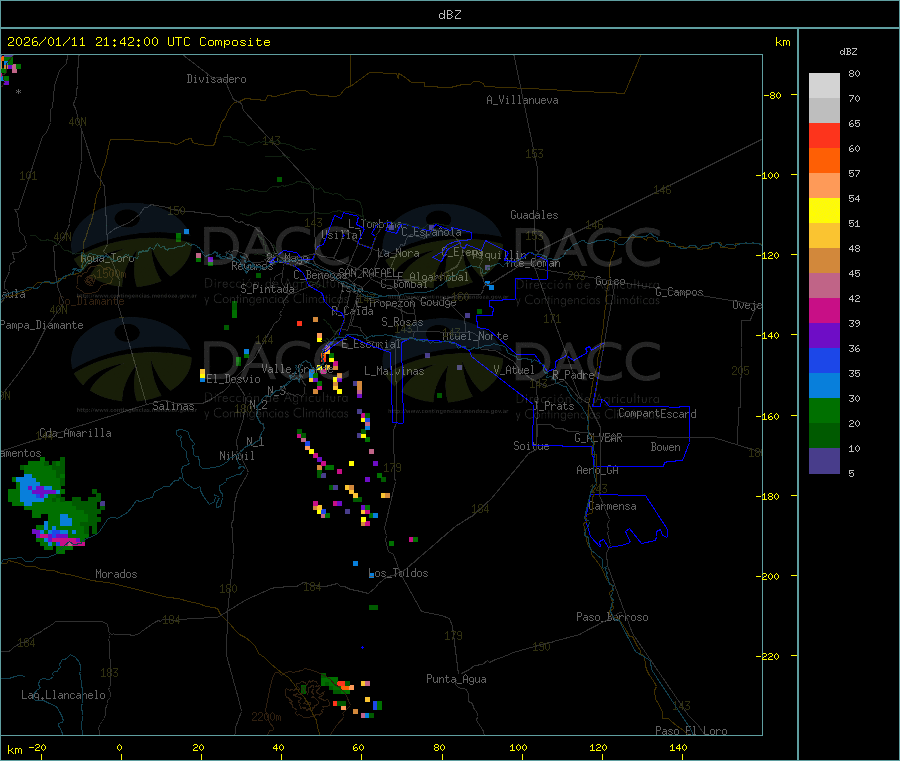
Task: Click the Guadales label on the map
Action: point(534,215)
